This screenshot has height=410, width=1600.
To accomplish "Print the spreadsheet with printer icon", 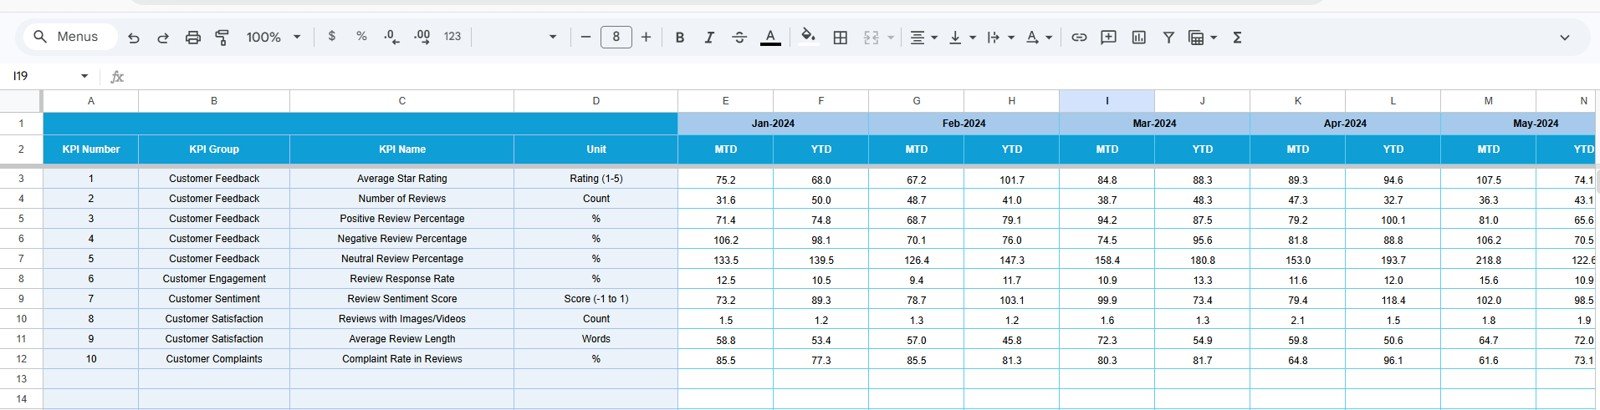I will [193, 37].
